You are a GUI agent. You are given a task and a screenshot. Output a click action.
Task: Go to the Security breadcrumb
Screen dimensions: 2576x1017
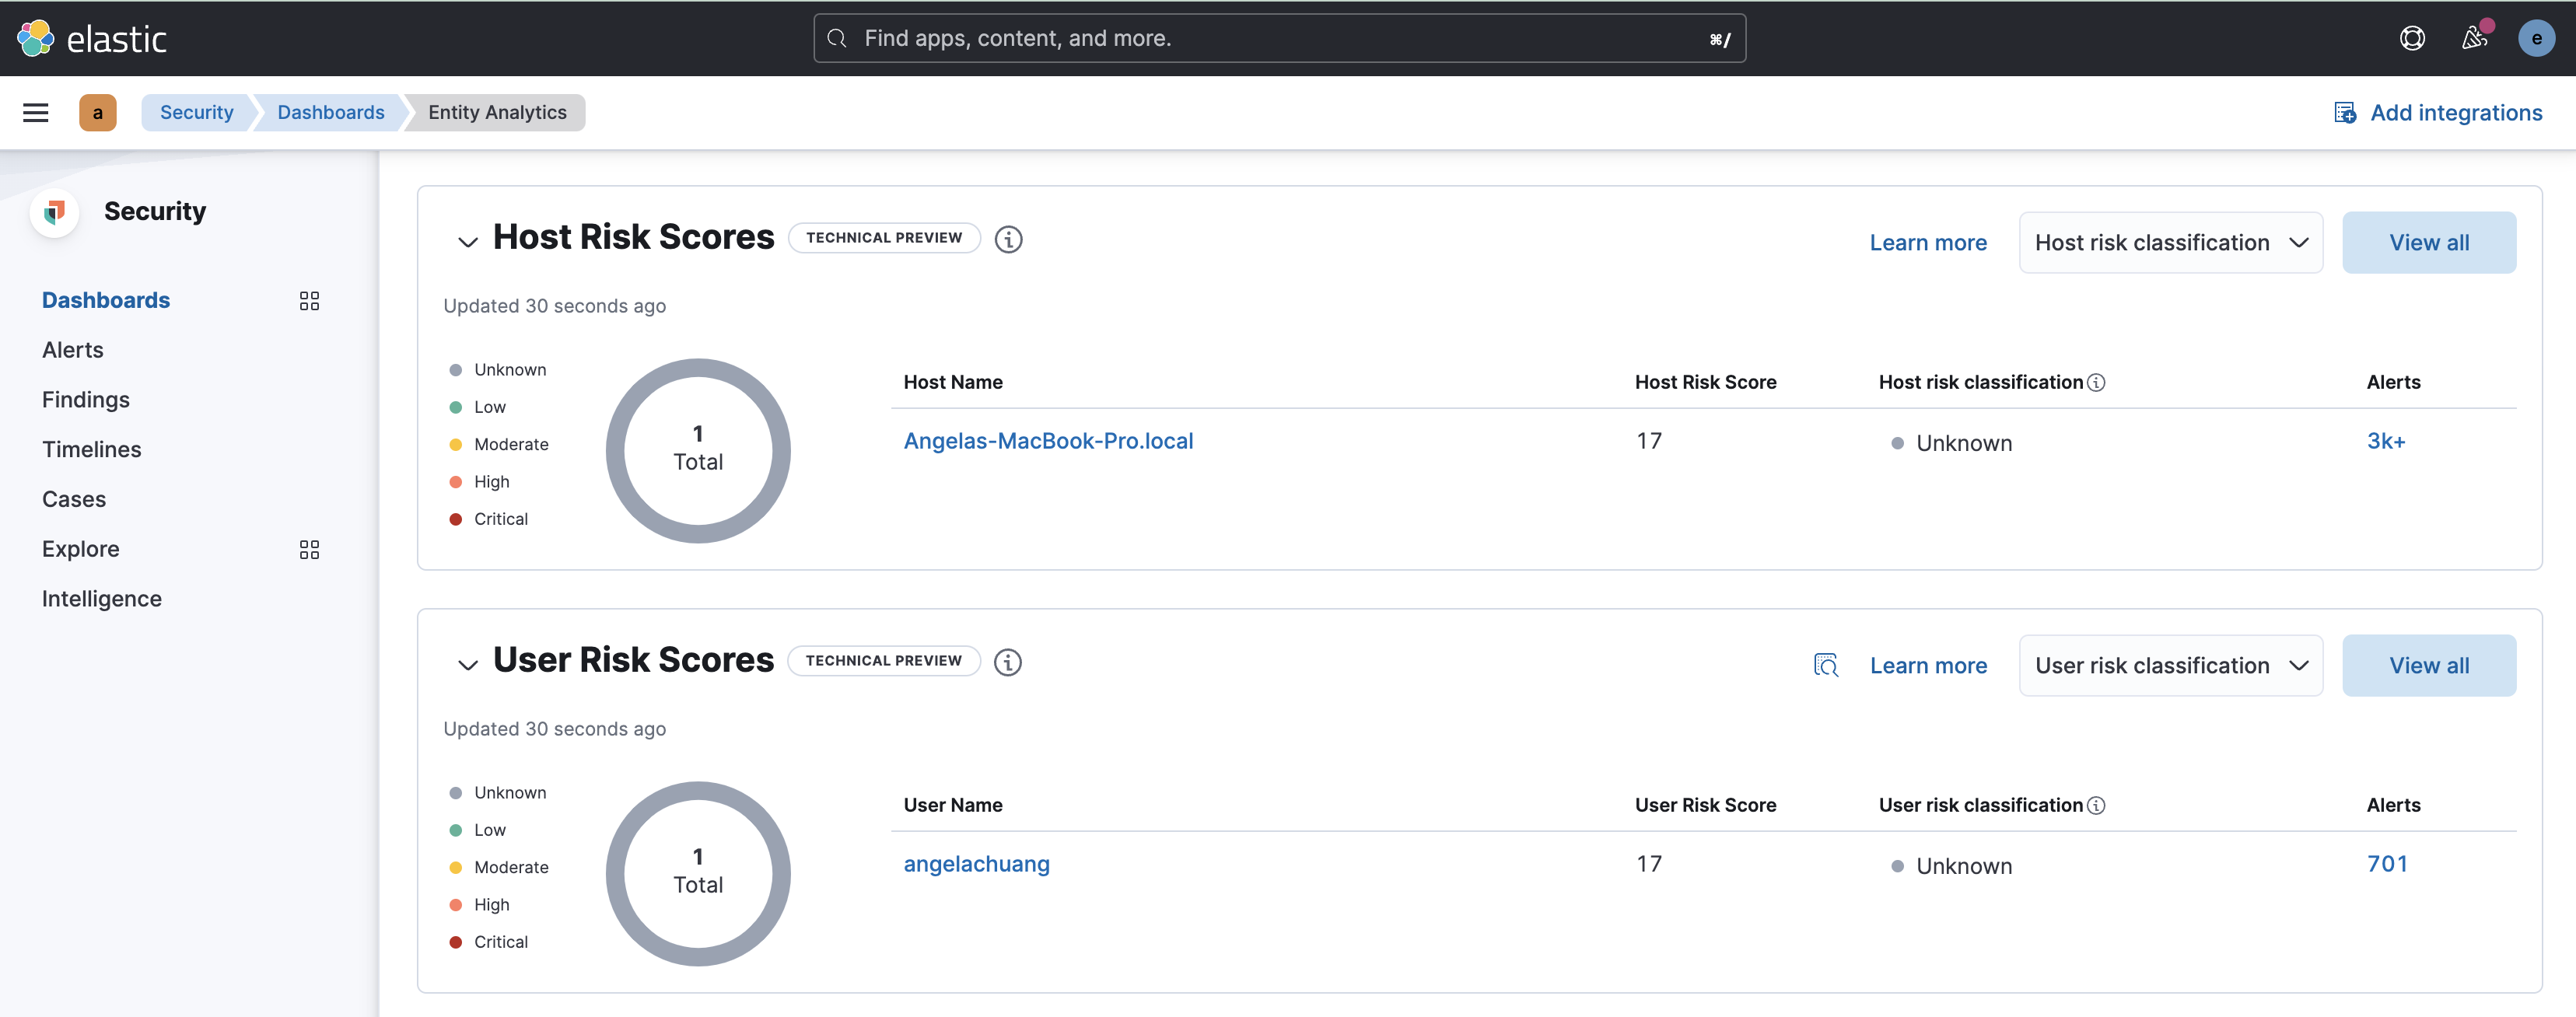click(196, 112)
